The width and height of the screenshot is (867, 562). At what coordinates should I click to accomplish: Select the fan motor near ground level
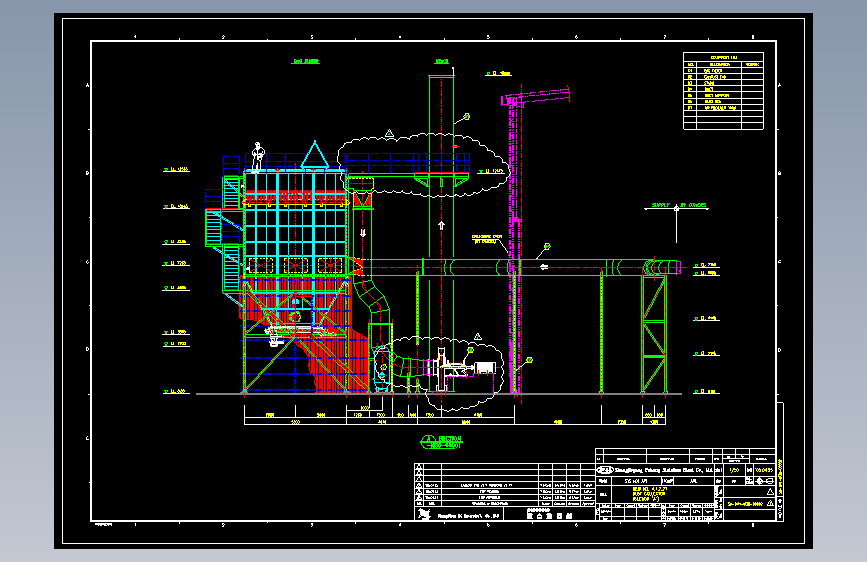tap(484, 368)
